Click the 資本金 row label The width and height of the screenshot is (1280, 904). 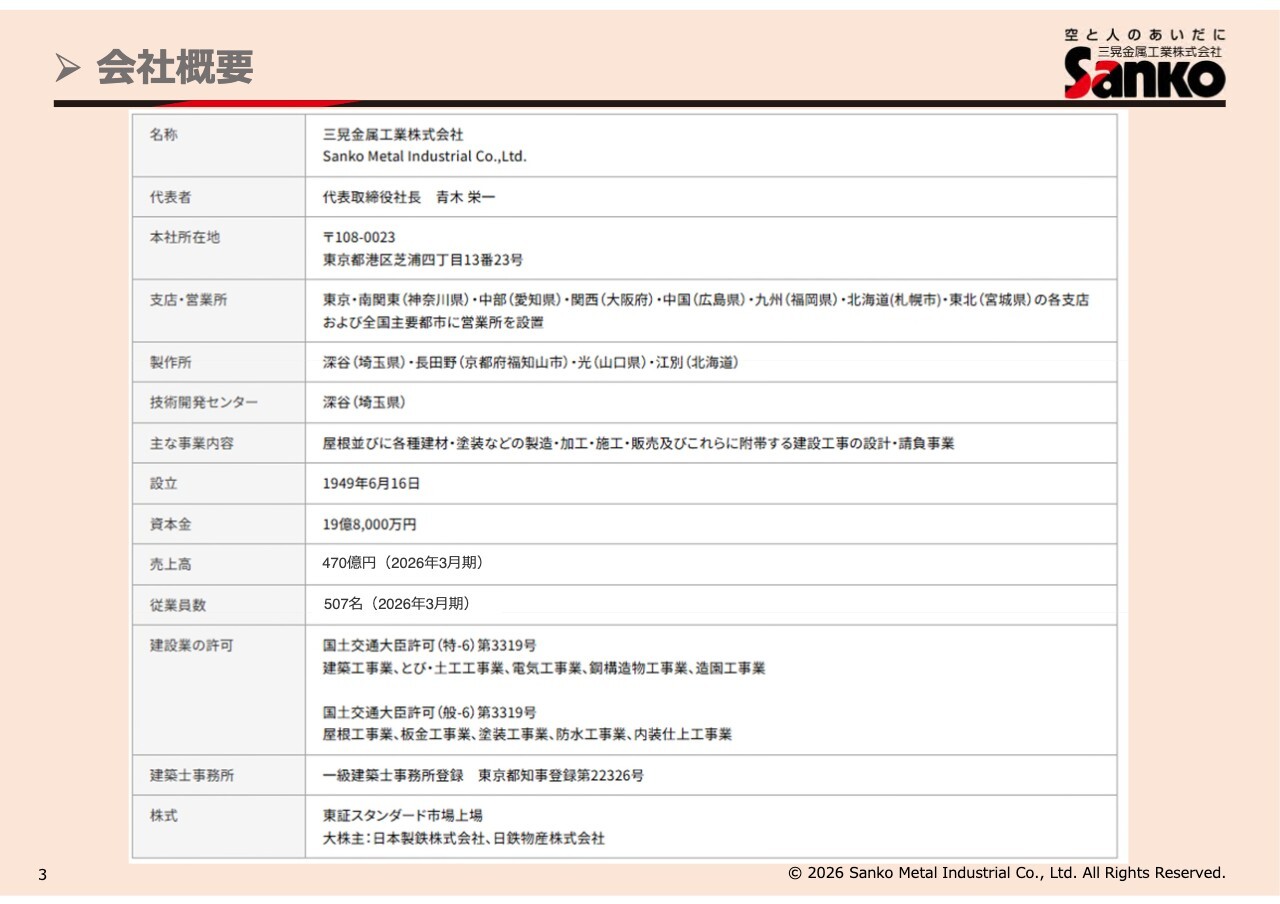tap(170, 524)
